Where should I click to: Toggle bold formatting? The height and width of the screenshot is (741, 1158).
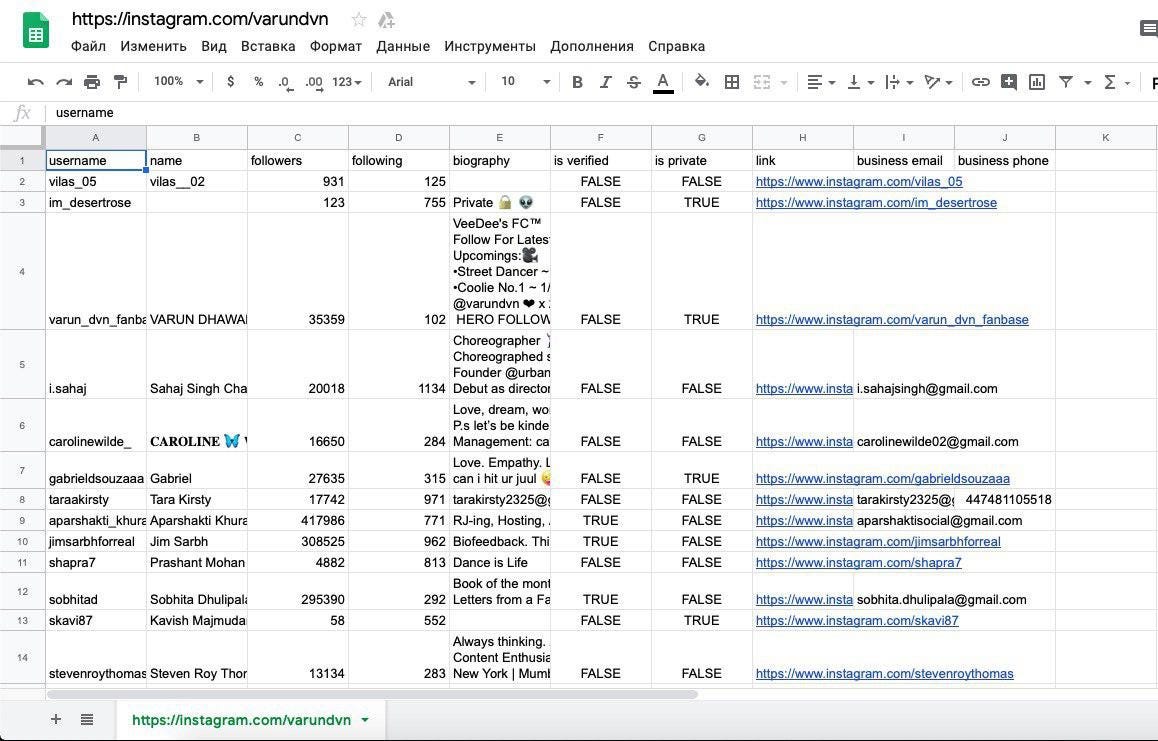coord(578,82)
